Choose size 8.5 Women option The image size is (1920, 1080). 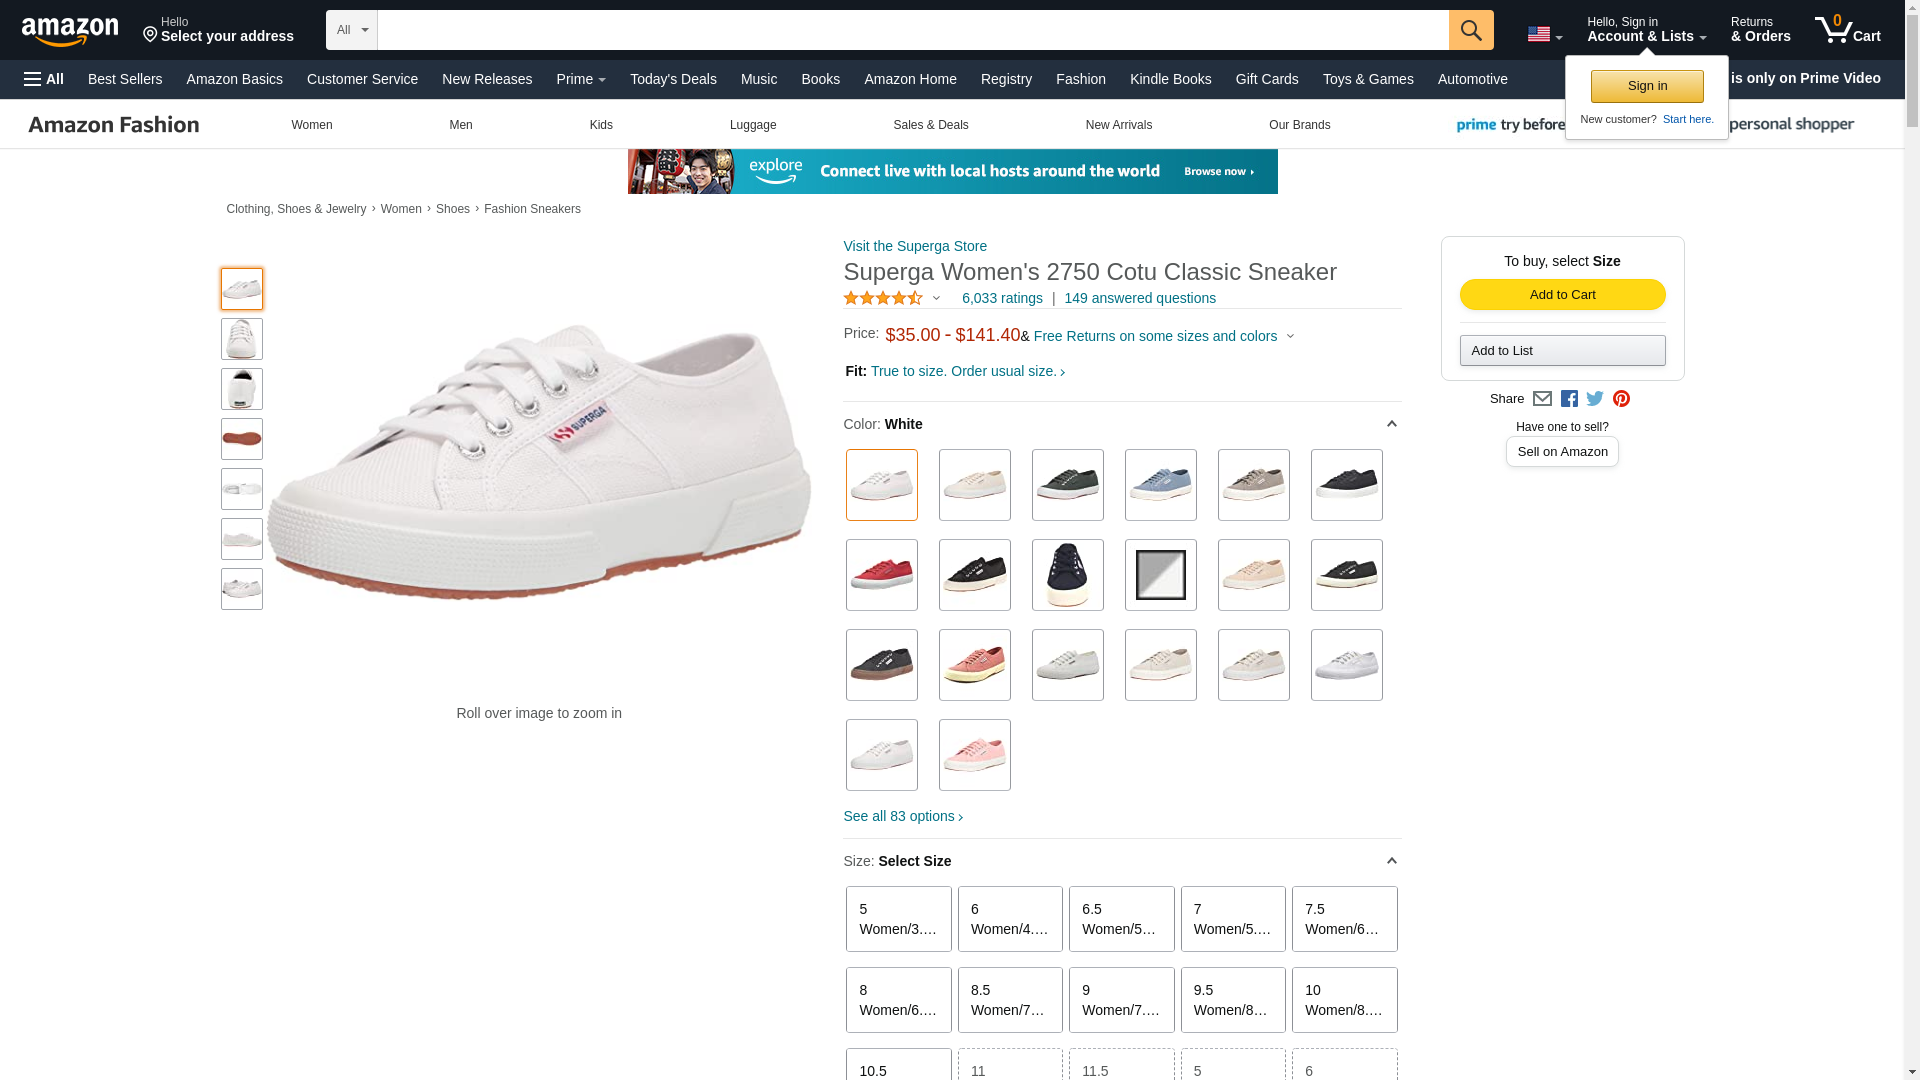coord(1010,1000)
